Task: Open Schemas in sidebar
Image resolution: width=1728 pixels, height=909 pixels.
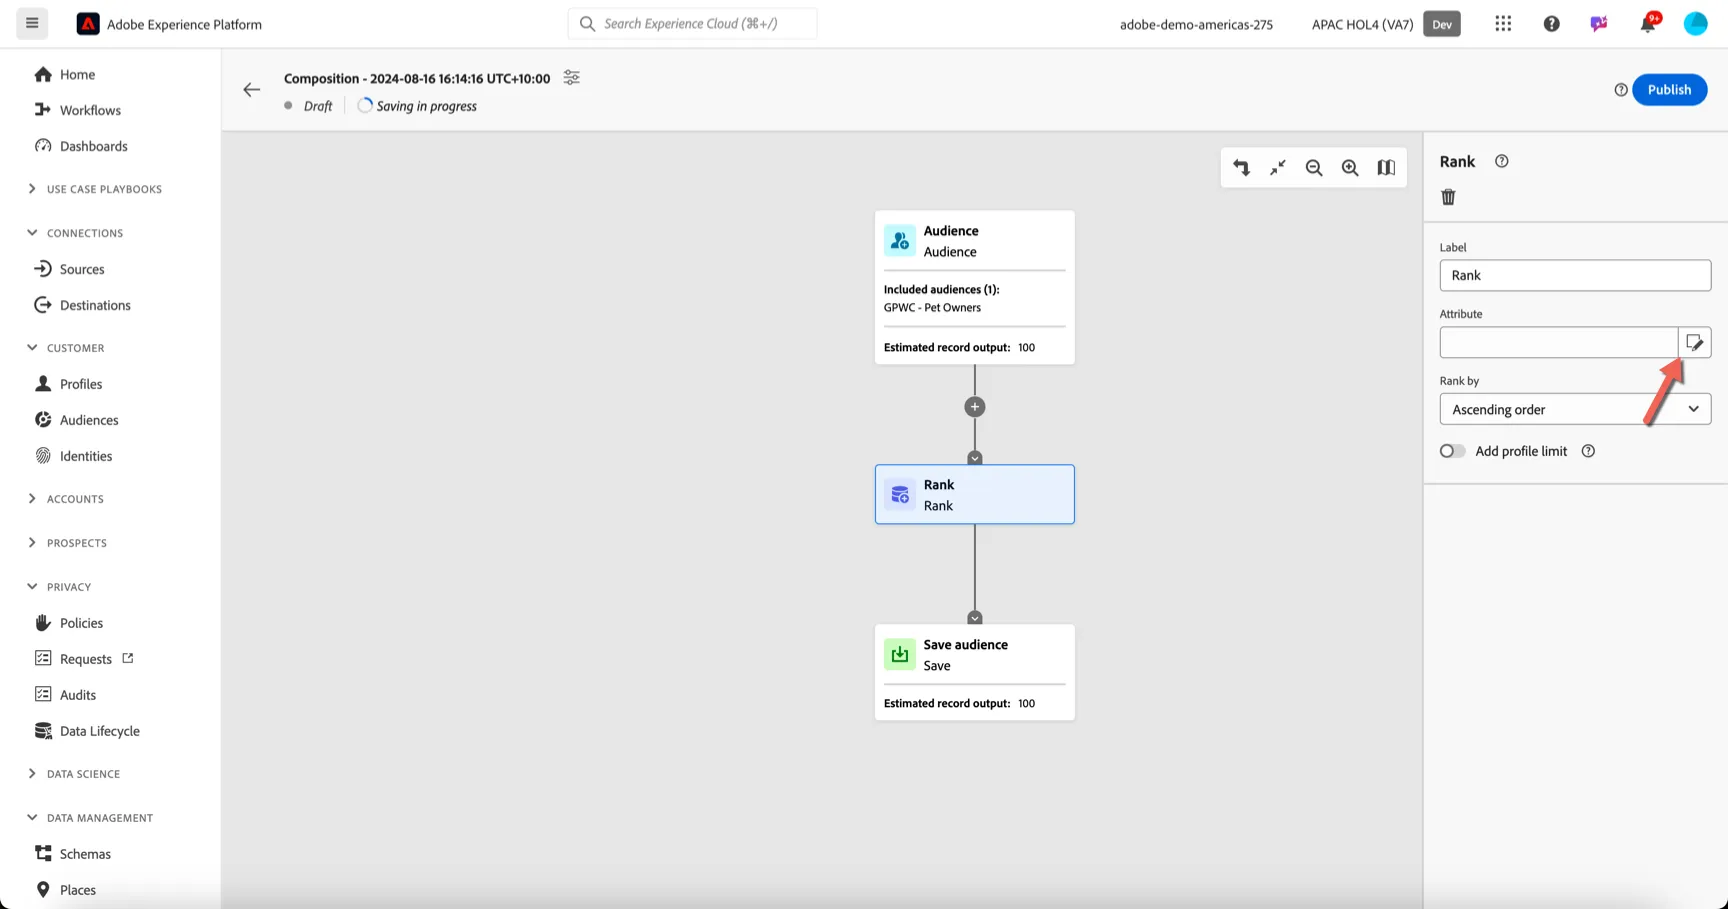Action: point(73,854)
